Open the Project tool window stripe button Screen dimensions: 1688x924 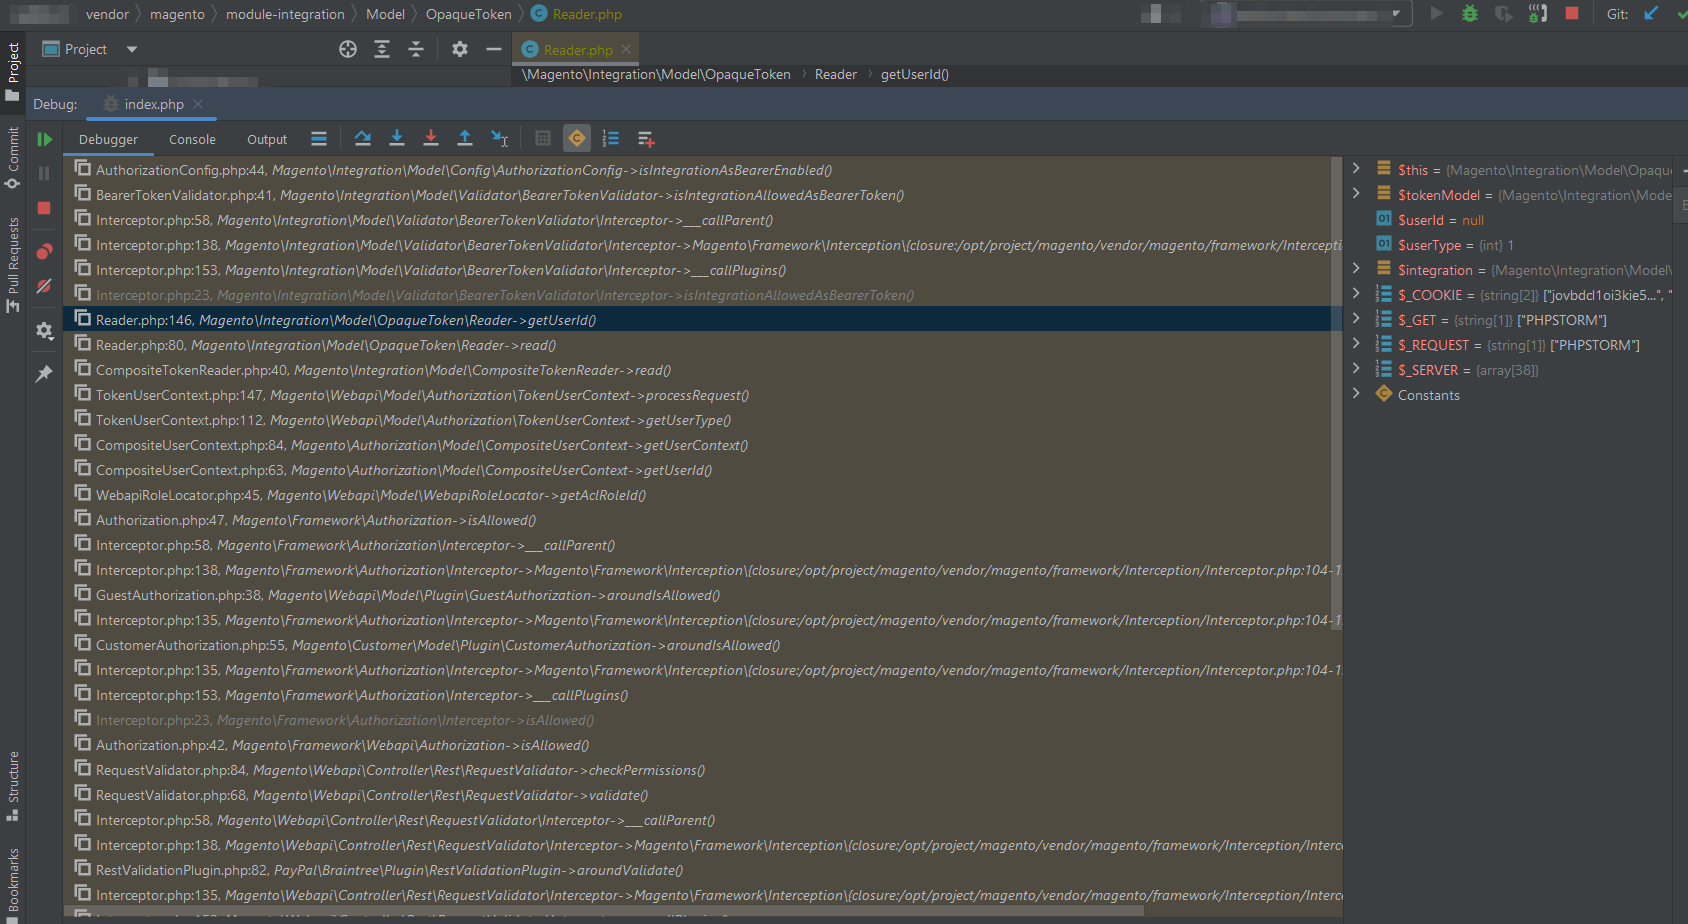tap(13, 72)
